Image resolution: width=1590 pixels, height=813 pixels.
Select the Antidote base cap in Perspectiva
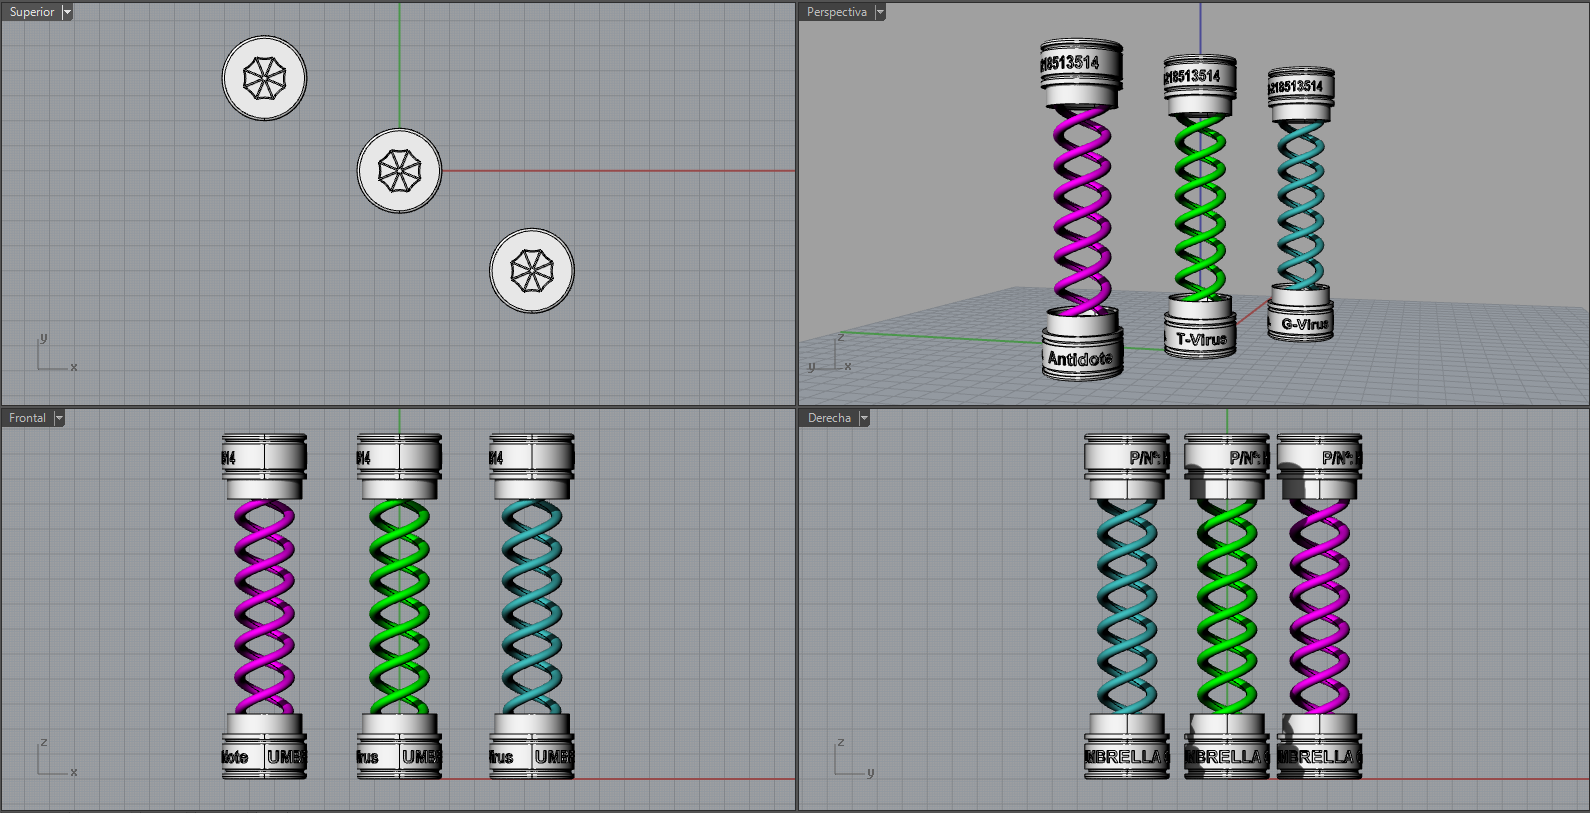point(1082,344)
